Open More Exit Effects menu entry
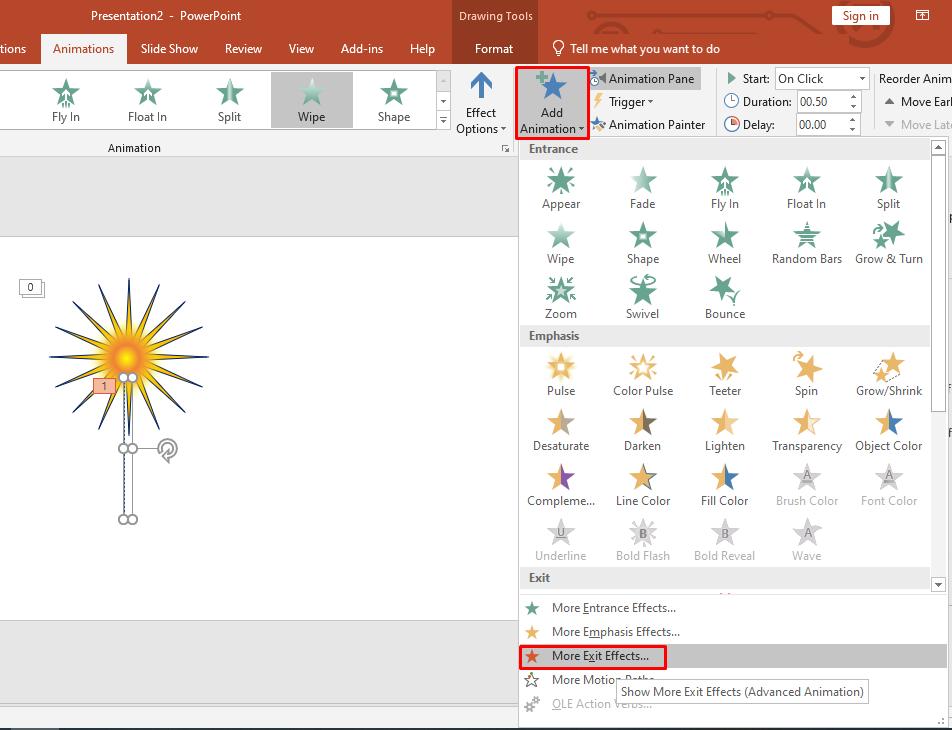The width and height of the screenshot is (952, 730). (x=600, y=657)
